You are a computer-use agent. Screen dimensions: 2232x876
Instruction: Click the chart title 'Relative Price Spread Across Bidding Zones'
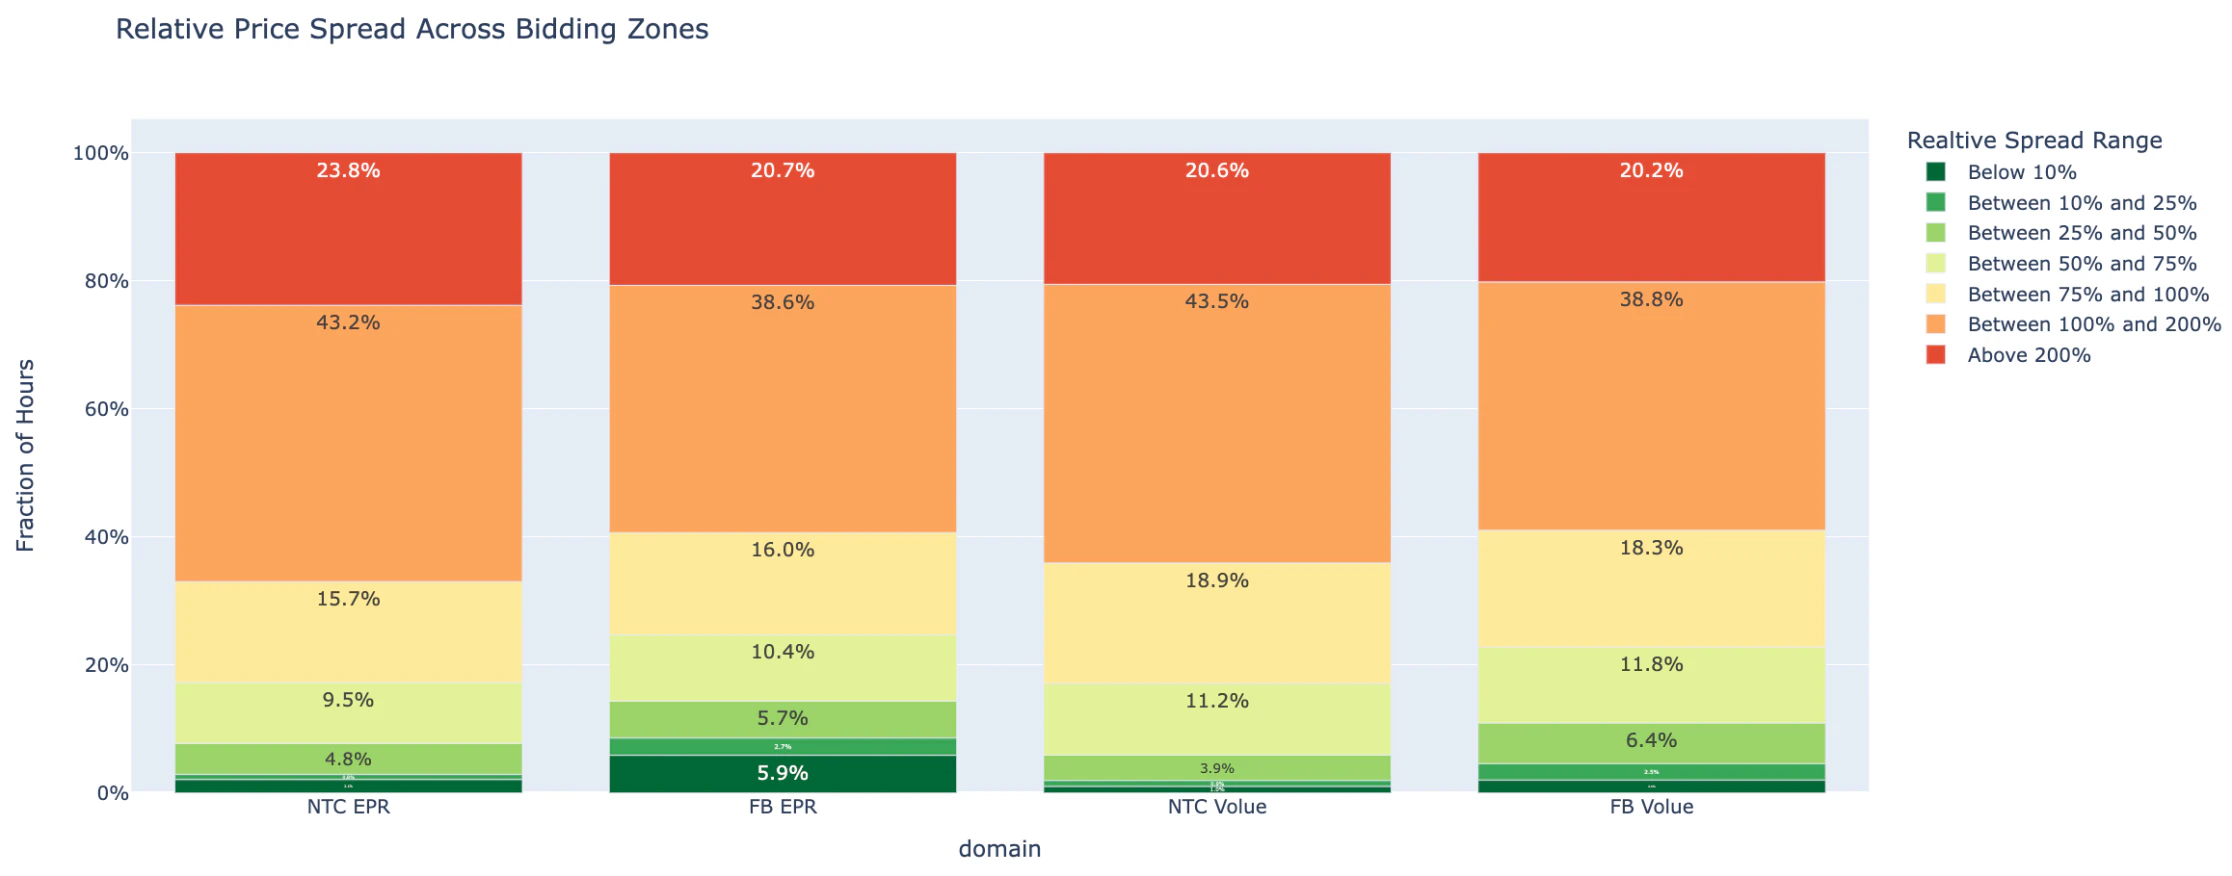pyautogui.click(x=412, y=29)
